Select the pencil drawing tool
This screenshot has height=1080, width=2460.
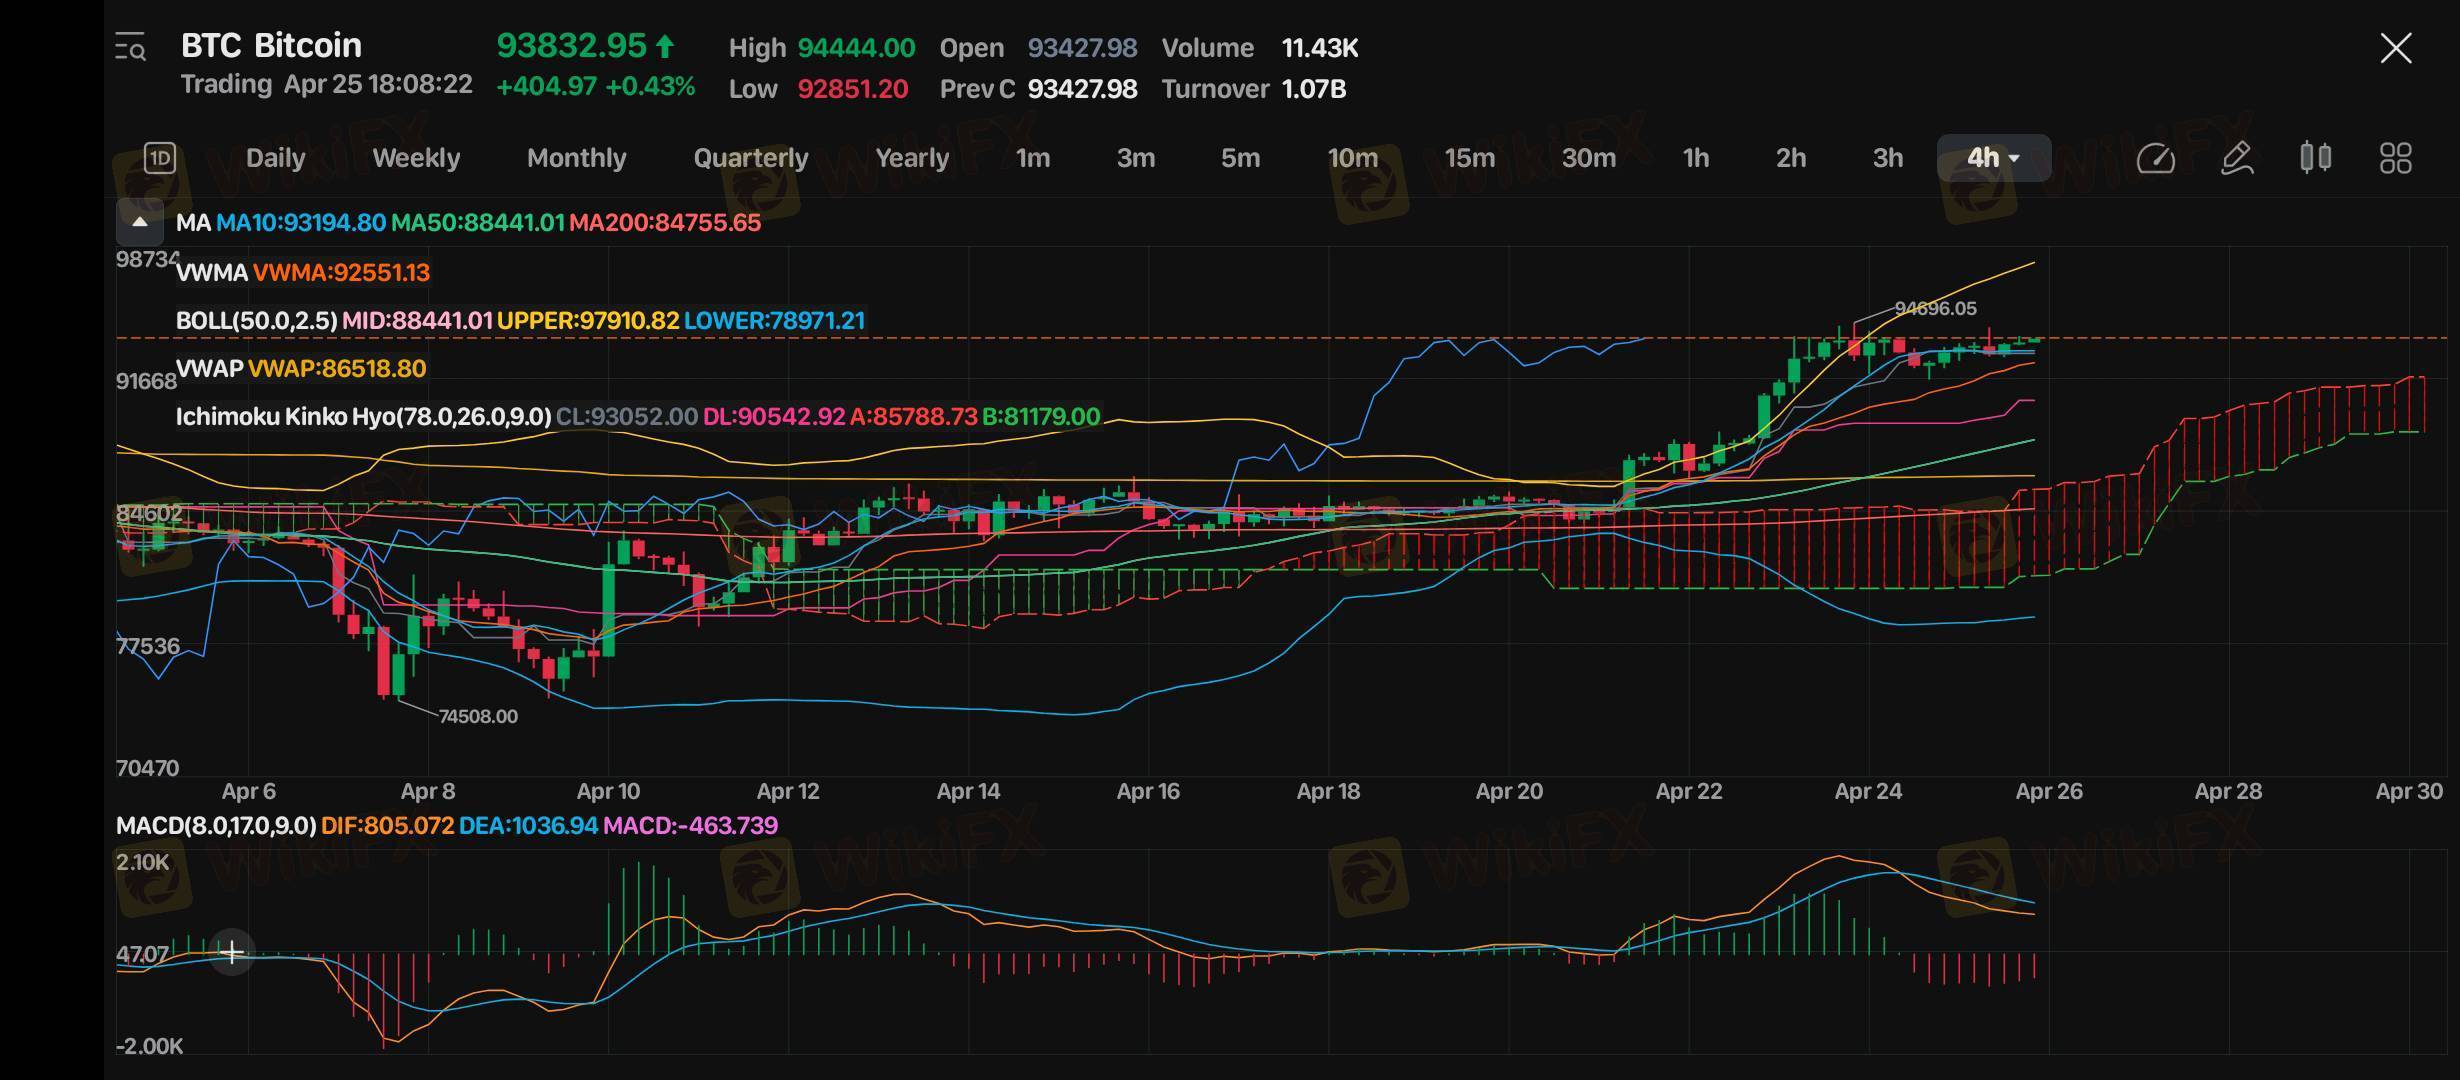pyautogui.click(x=2237, y=158)
